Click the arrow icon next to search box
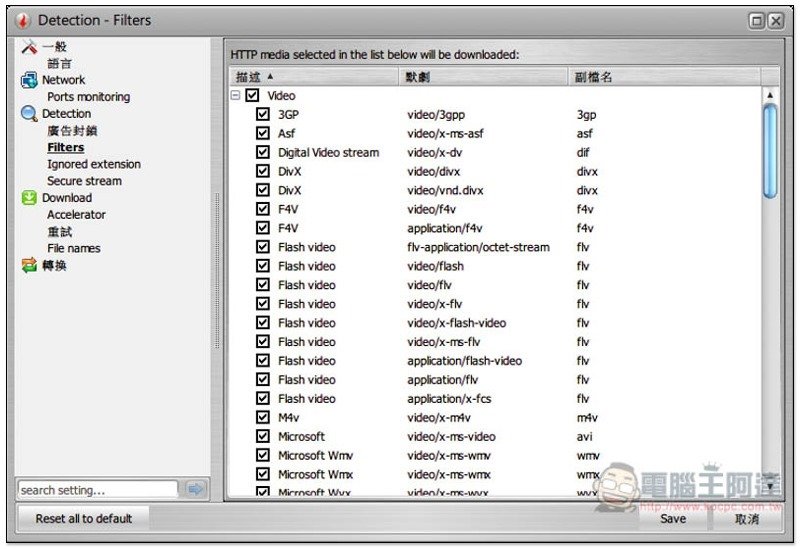Screen dimensions: 800x549 coord(195,489)
